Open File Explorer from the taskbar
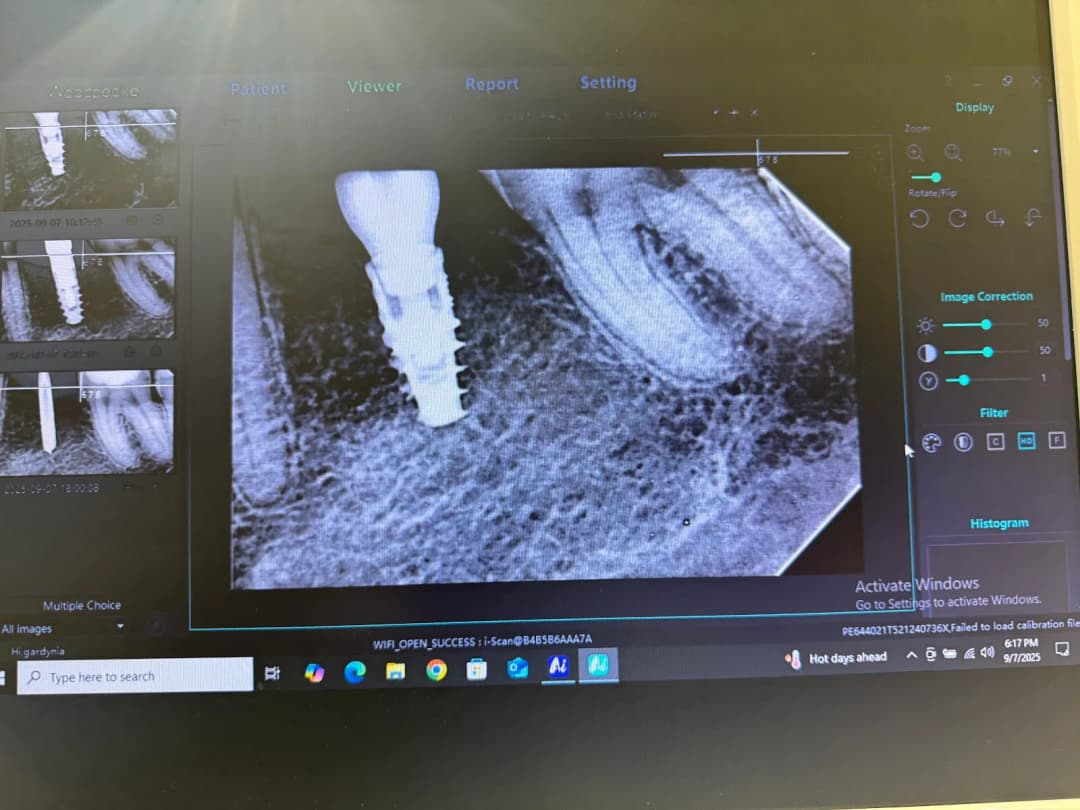This screenshot has height=810, width=1080. click(x=395, y=671)
